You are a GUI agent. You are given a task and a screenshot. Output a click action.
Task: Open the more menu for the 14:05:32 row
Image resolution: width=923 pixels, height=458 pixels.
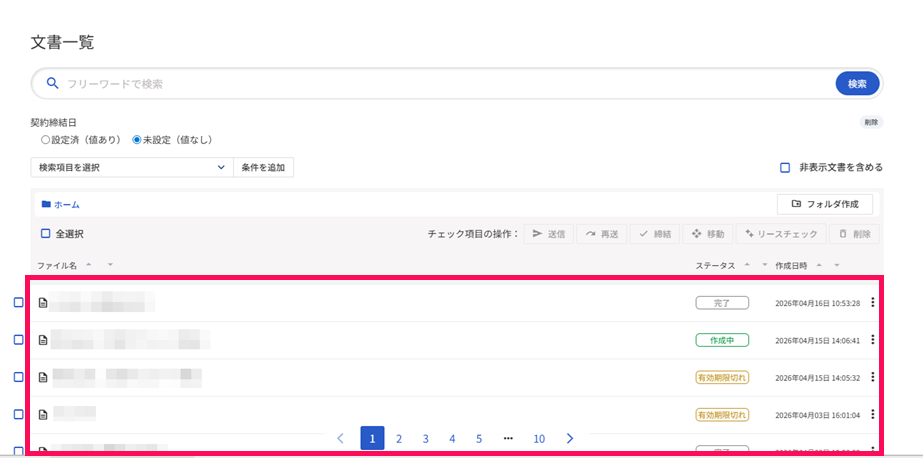(872, 377)
